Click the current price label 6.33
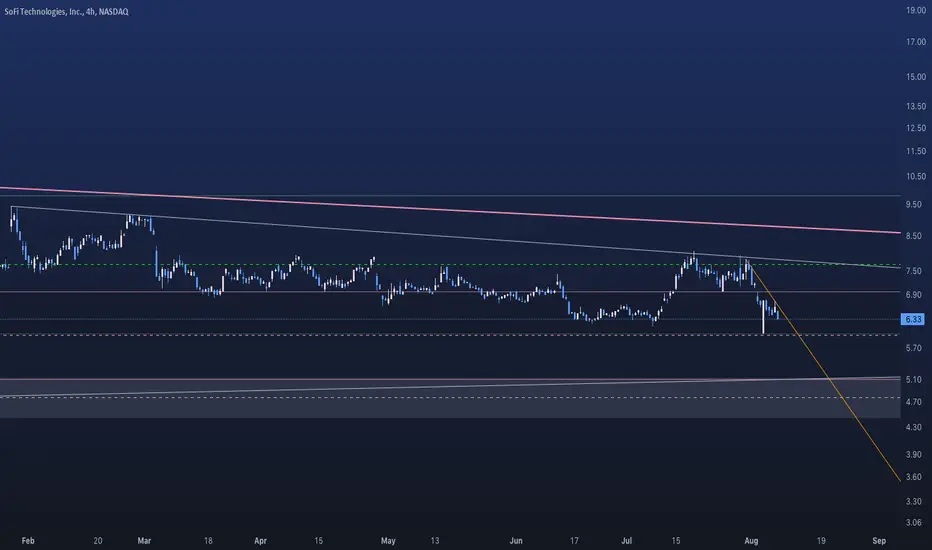The image size is (932, 550). pos(912,319)
